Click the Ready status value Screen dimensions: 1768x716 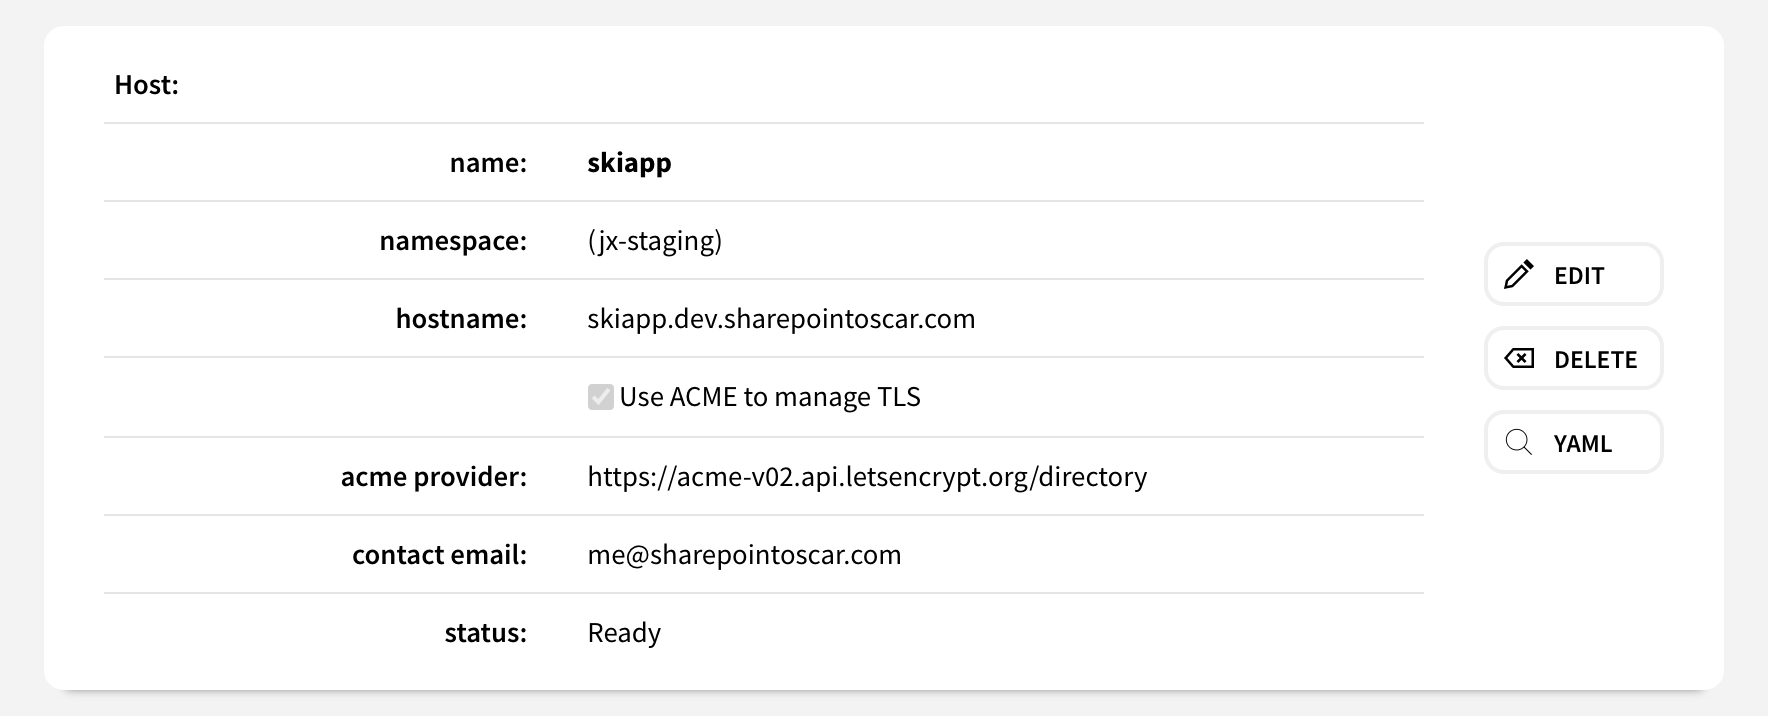[624, 633]
